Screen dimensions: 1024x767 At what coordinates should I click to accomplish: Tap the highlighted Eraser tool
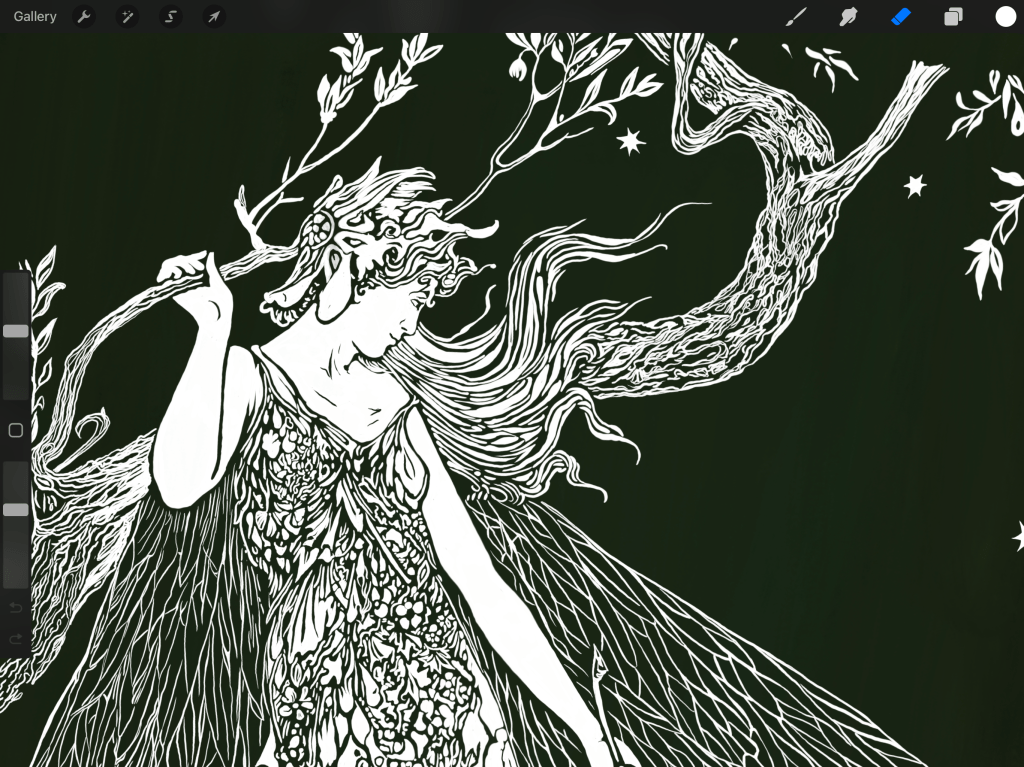[901, 17]
